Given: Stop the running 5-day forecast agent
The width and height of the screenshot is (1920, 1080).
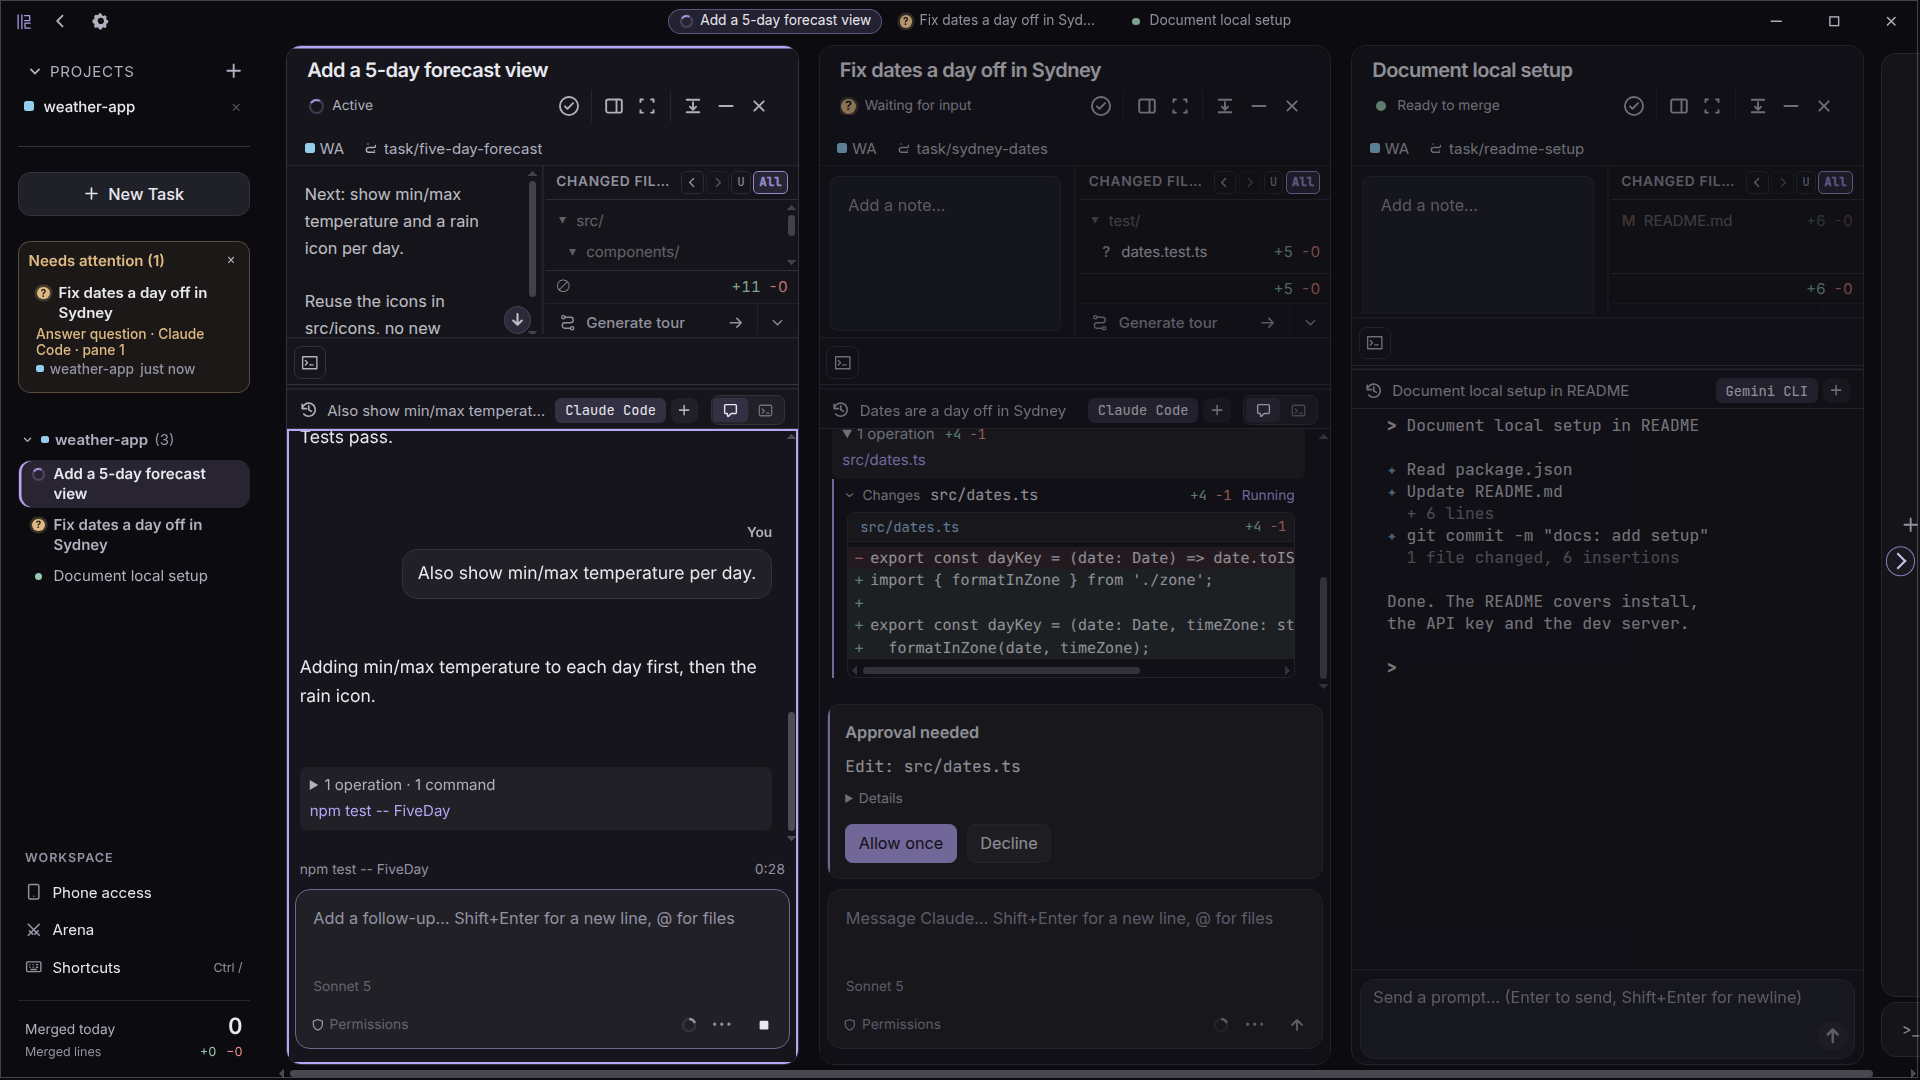Looking at the screenshot, I should (764, 1025).
